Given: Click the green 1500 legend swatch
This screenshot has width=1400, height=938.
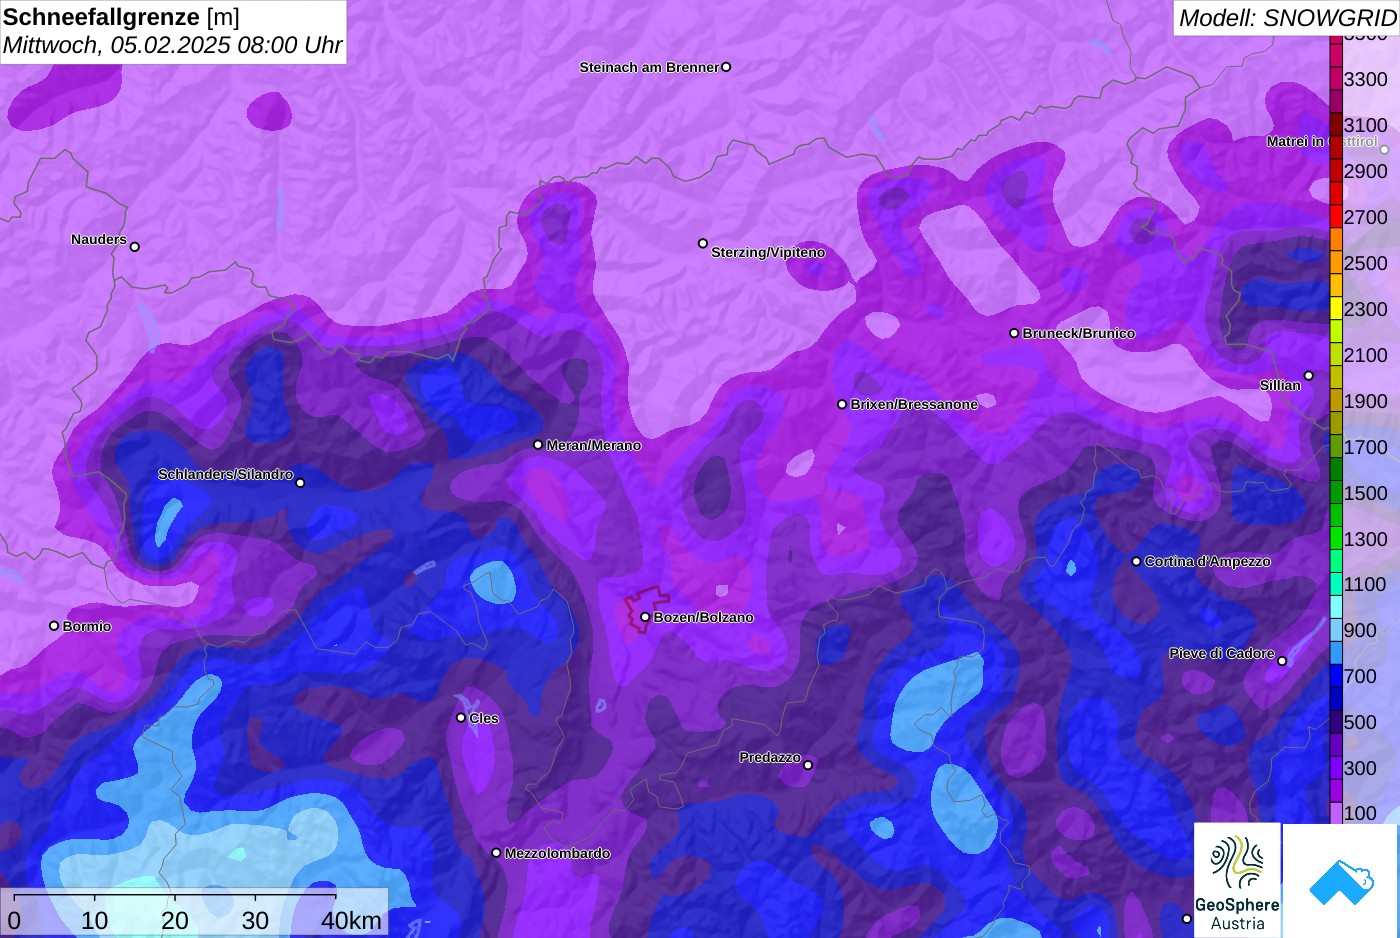Looking at the screenshot, I should coord(1336,493).
